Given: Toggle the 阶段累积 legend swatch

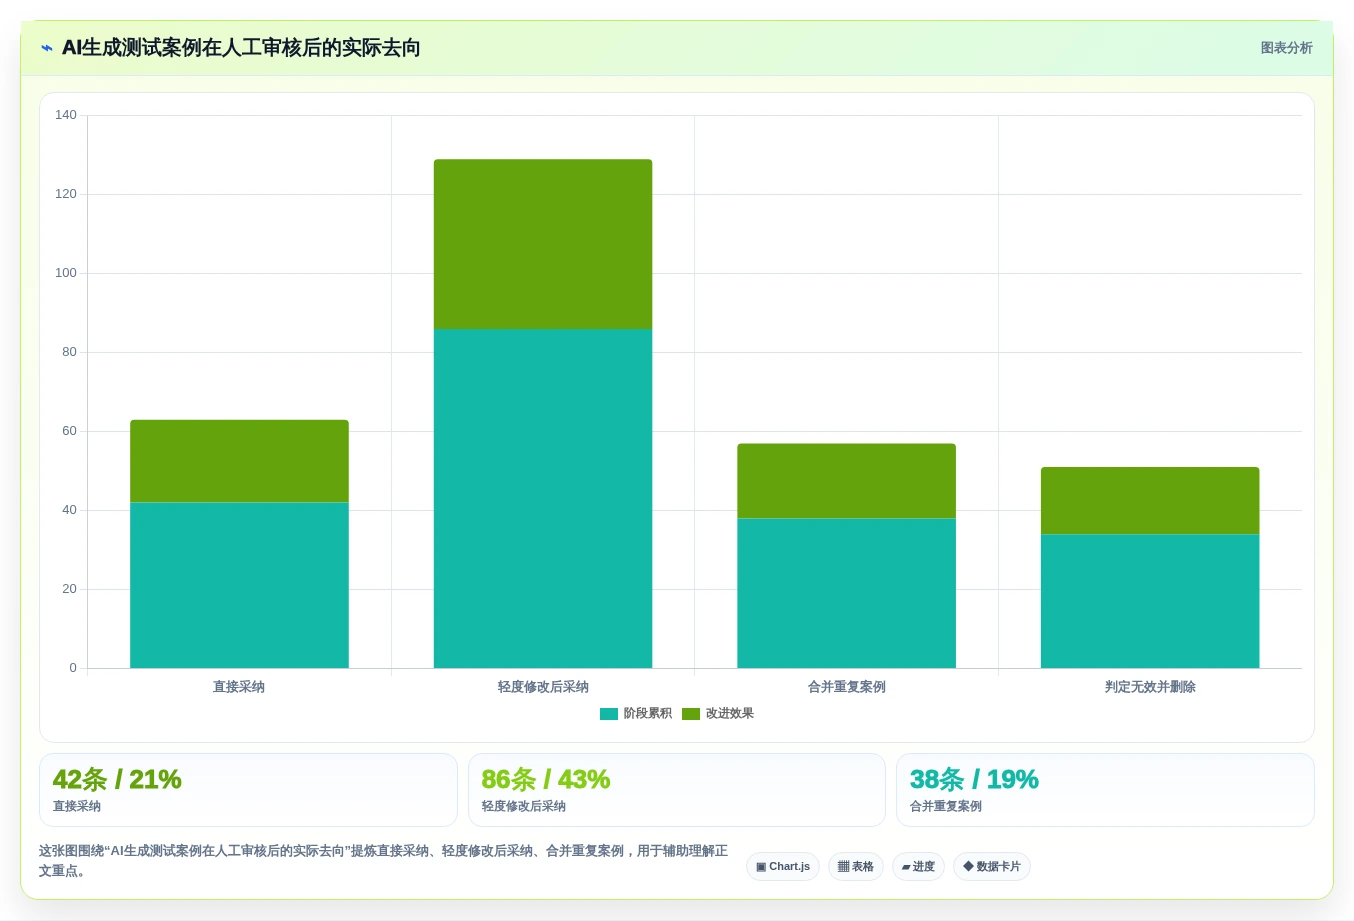Looking at the screenshot, I should click(609, 714).
